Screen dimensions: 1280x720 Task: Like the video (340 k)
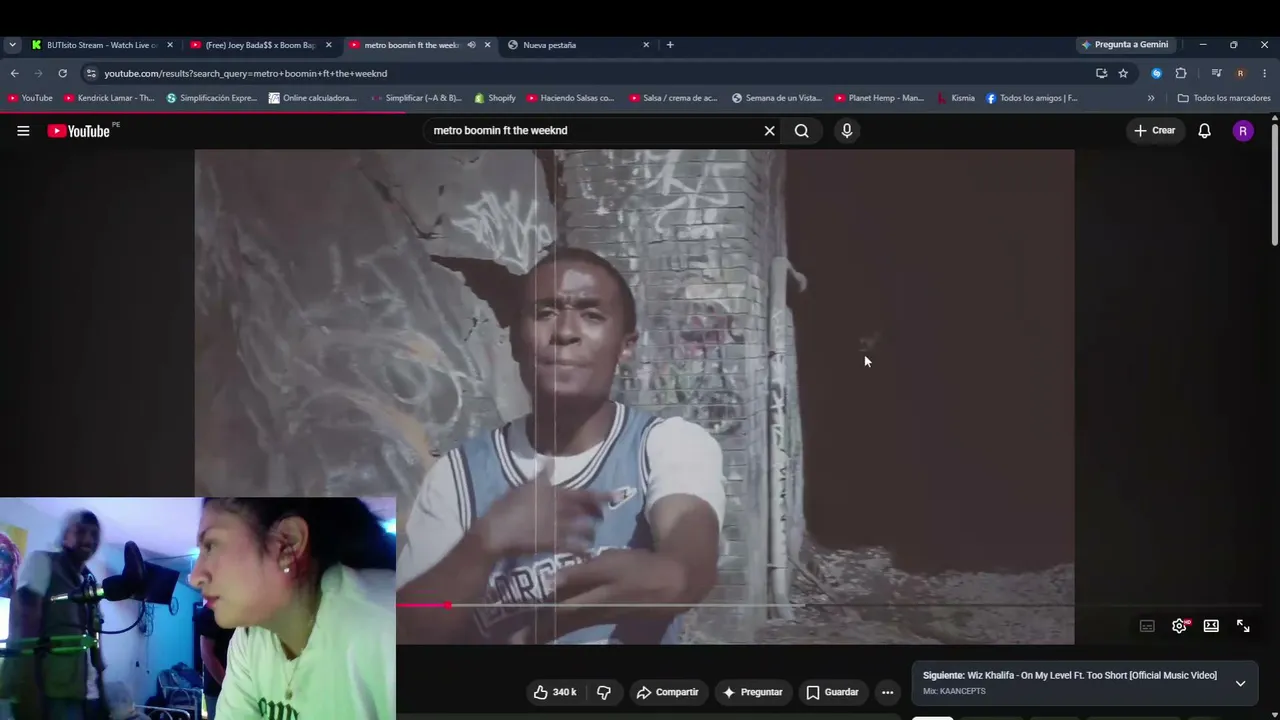[x=555, y=692]
